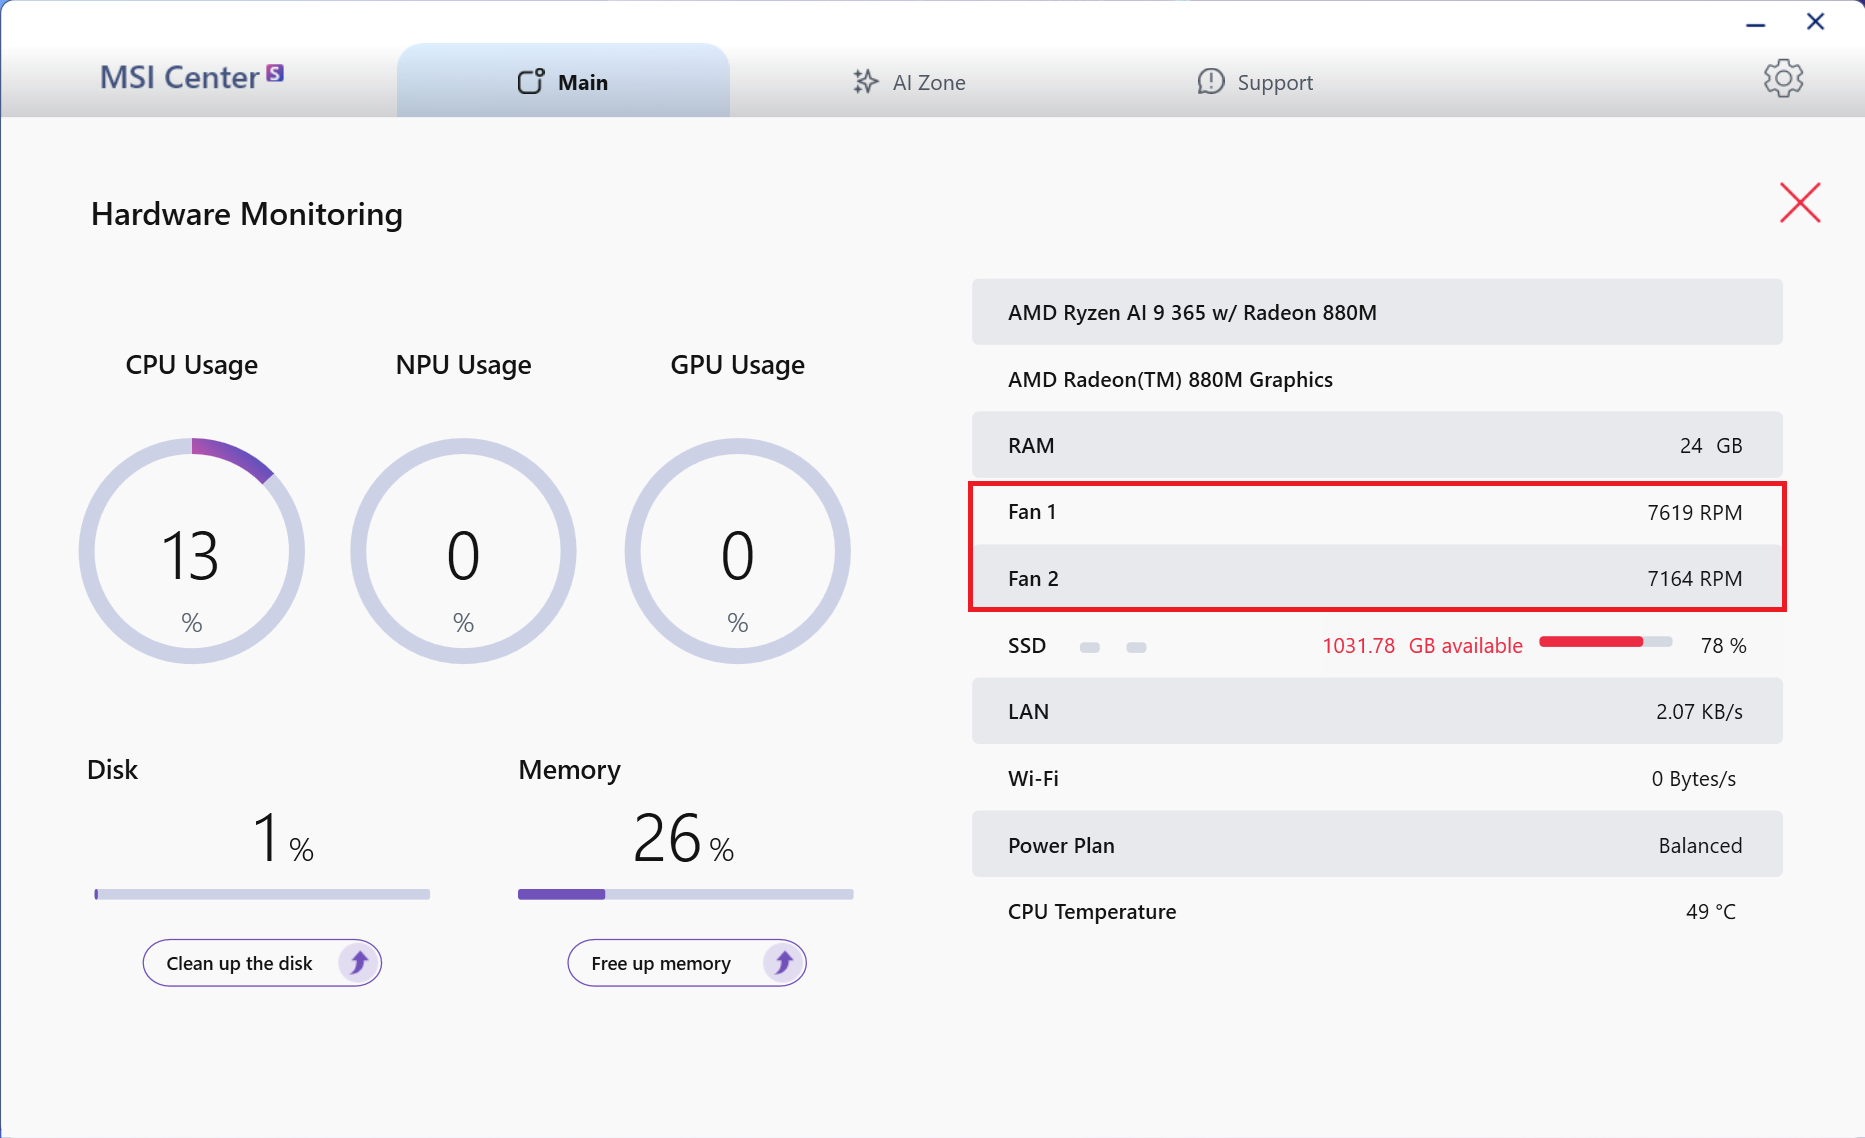Image resolution: width=1865 pixels, height=1138 pixels.
Task: Click the 7619 RPM value
Action: (x=1695, y=512)
